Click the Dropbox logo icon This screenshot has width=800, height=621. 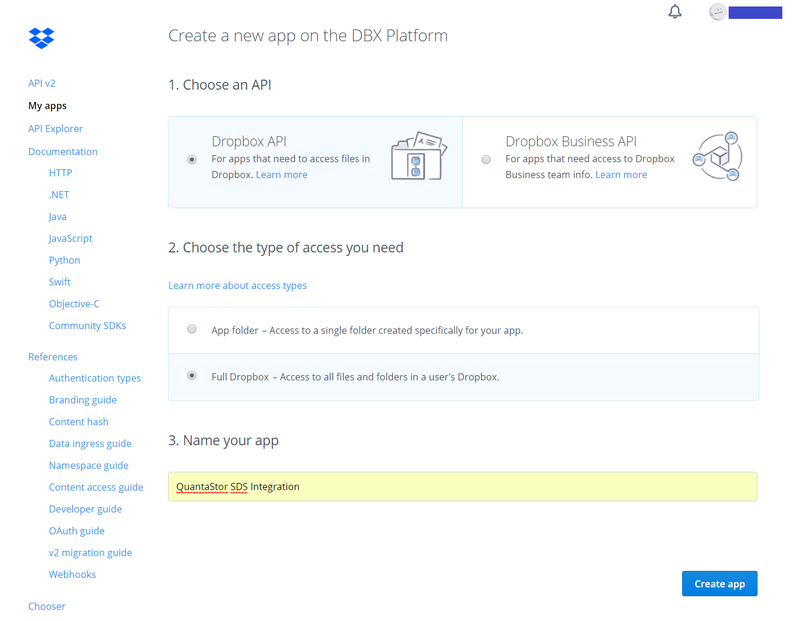pos(41,38)
